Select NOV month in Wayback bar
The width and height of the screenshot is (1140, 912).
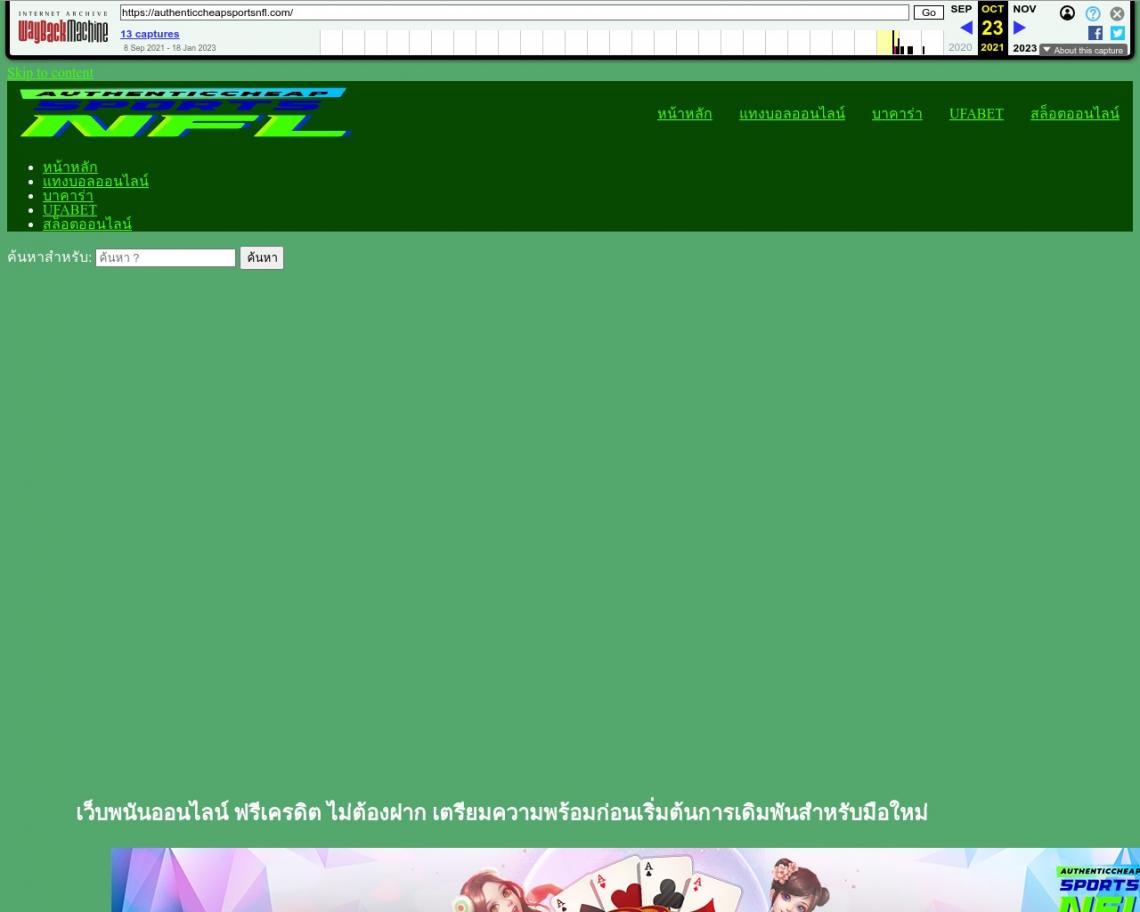pos(1024,9)
